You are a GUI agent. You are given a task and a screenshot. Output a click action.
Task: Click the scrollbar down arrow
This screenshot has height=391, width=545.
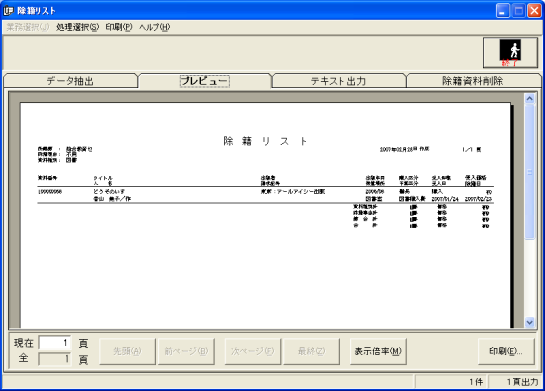pos(529,322)
